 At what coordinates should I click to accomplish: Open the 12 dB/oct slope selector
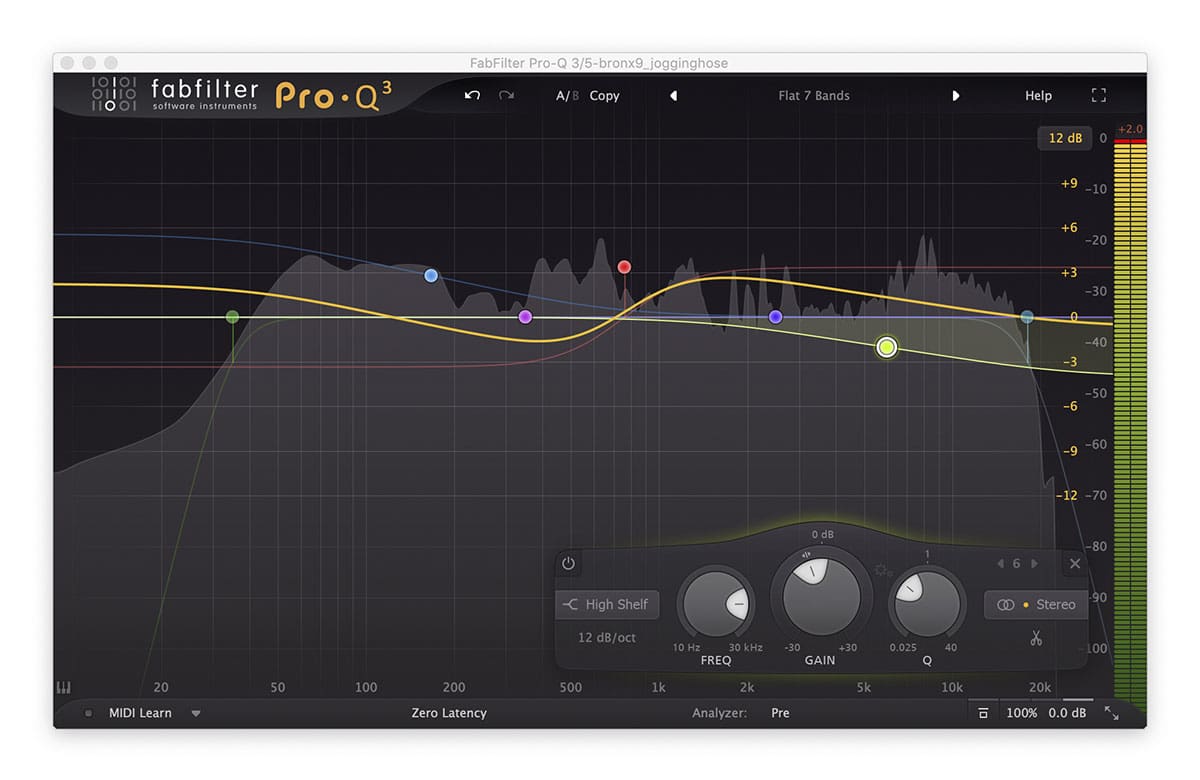click(x=607, y=637)
